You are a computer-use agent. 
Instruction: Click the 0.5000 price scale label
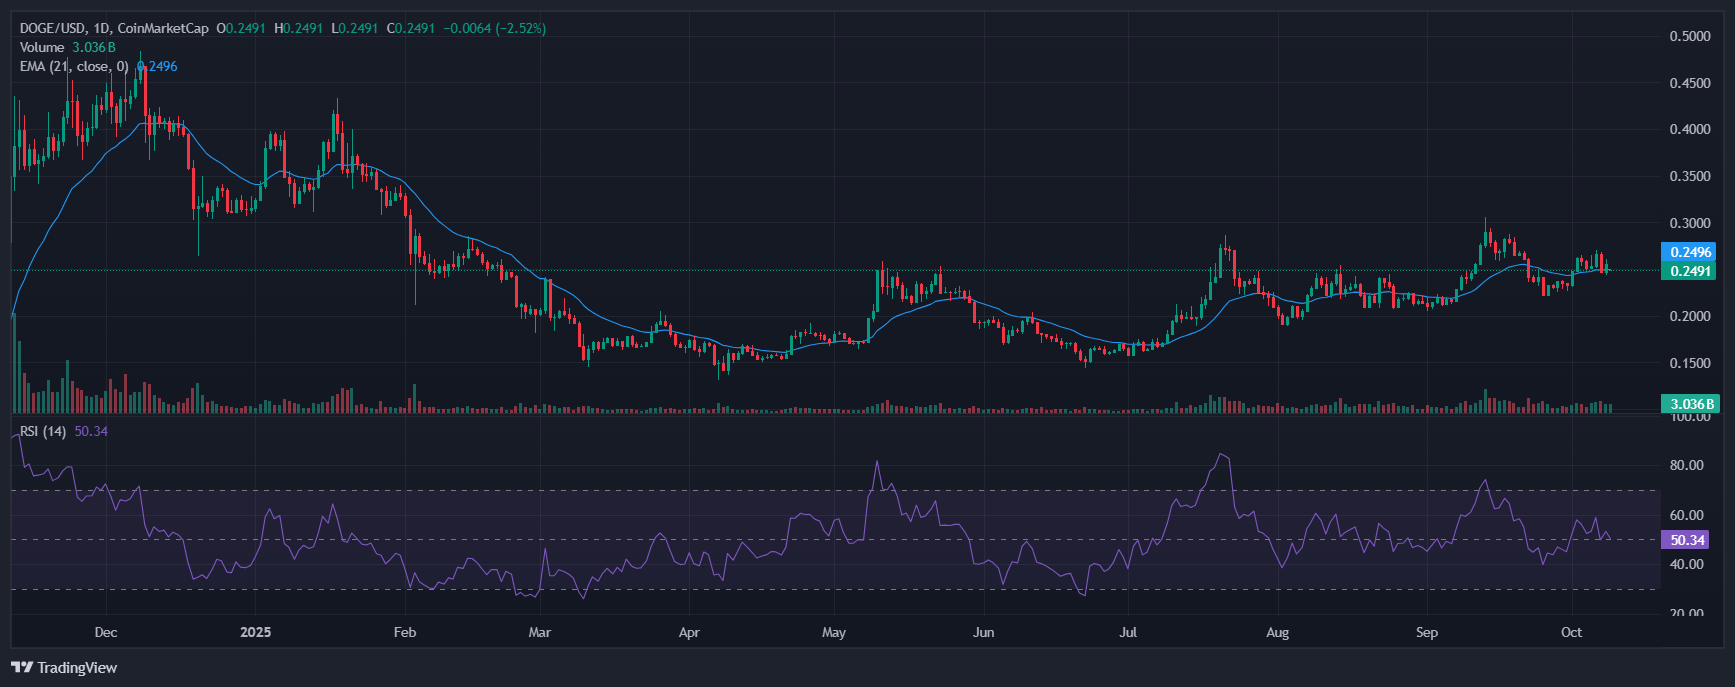tap(1689, 36)
